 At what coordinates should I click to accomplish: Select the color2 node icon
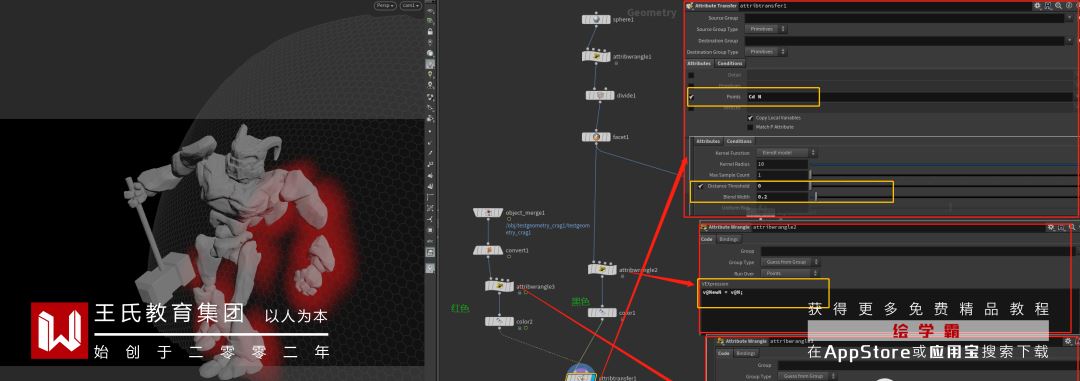[499, 321]
